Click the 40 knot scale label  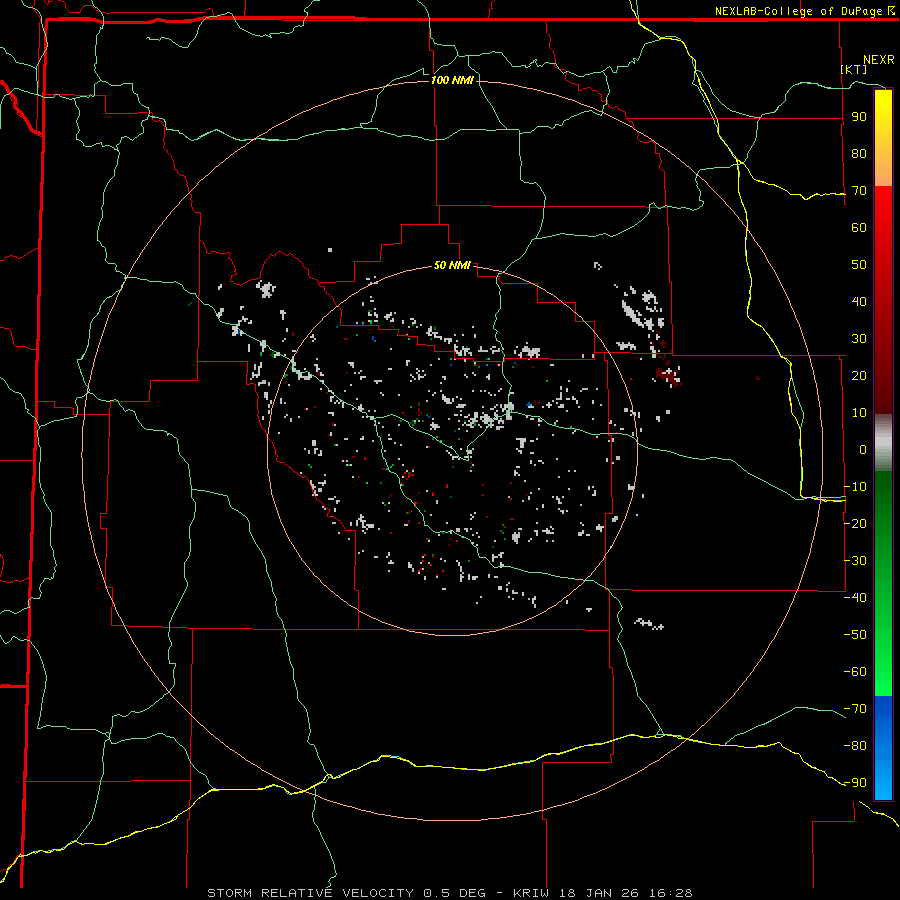pyautogui.click(x=859, y=302)
